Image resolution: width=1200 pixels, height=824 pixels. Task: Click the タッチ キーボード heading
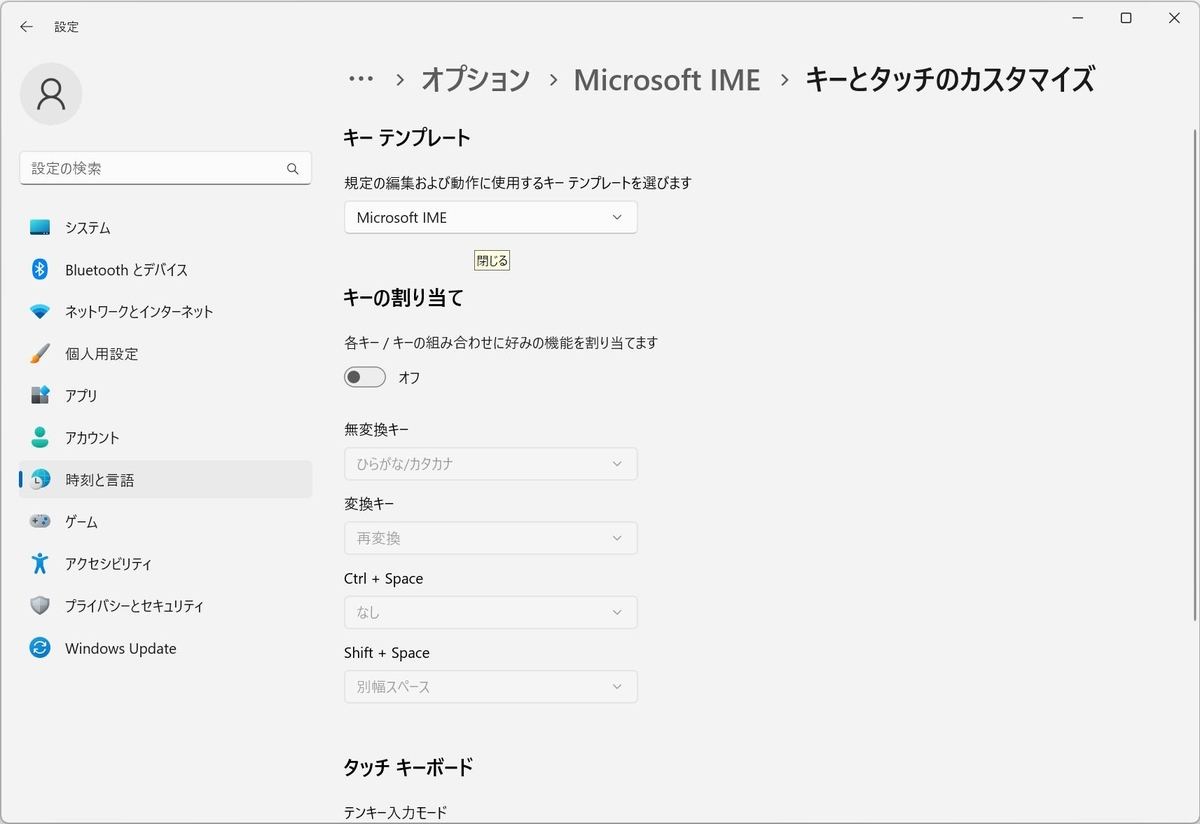[408, 767]
